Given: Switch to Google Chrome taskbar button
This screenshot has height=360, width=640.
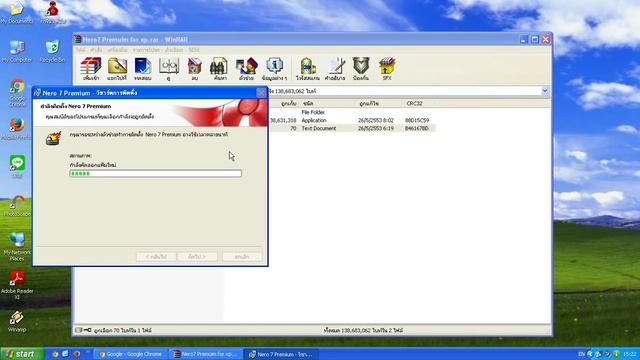Looking at the screenshot, I should coord(131,354).
